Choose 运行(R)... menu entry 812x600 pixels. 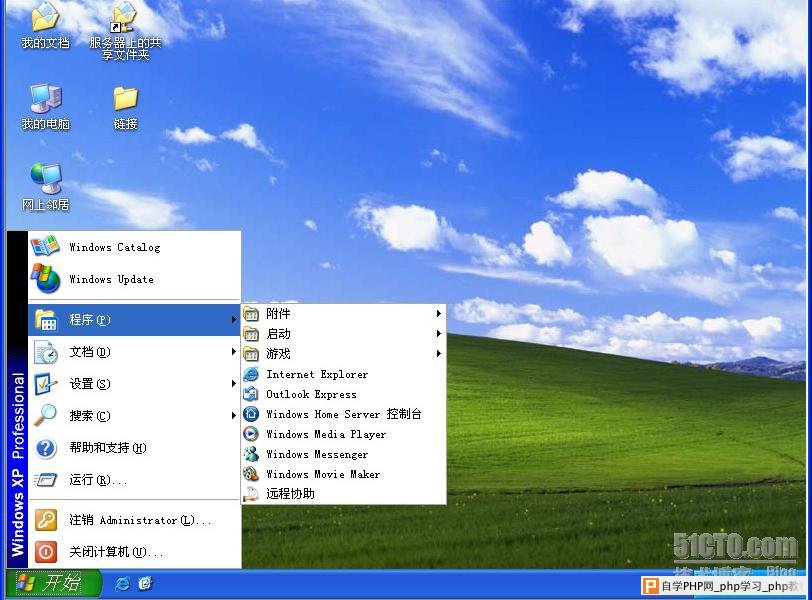coord(135,480)
